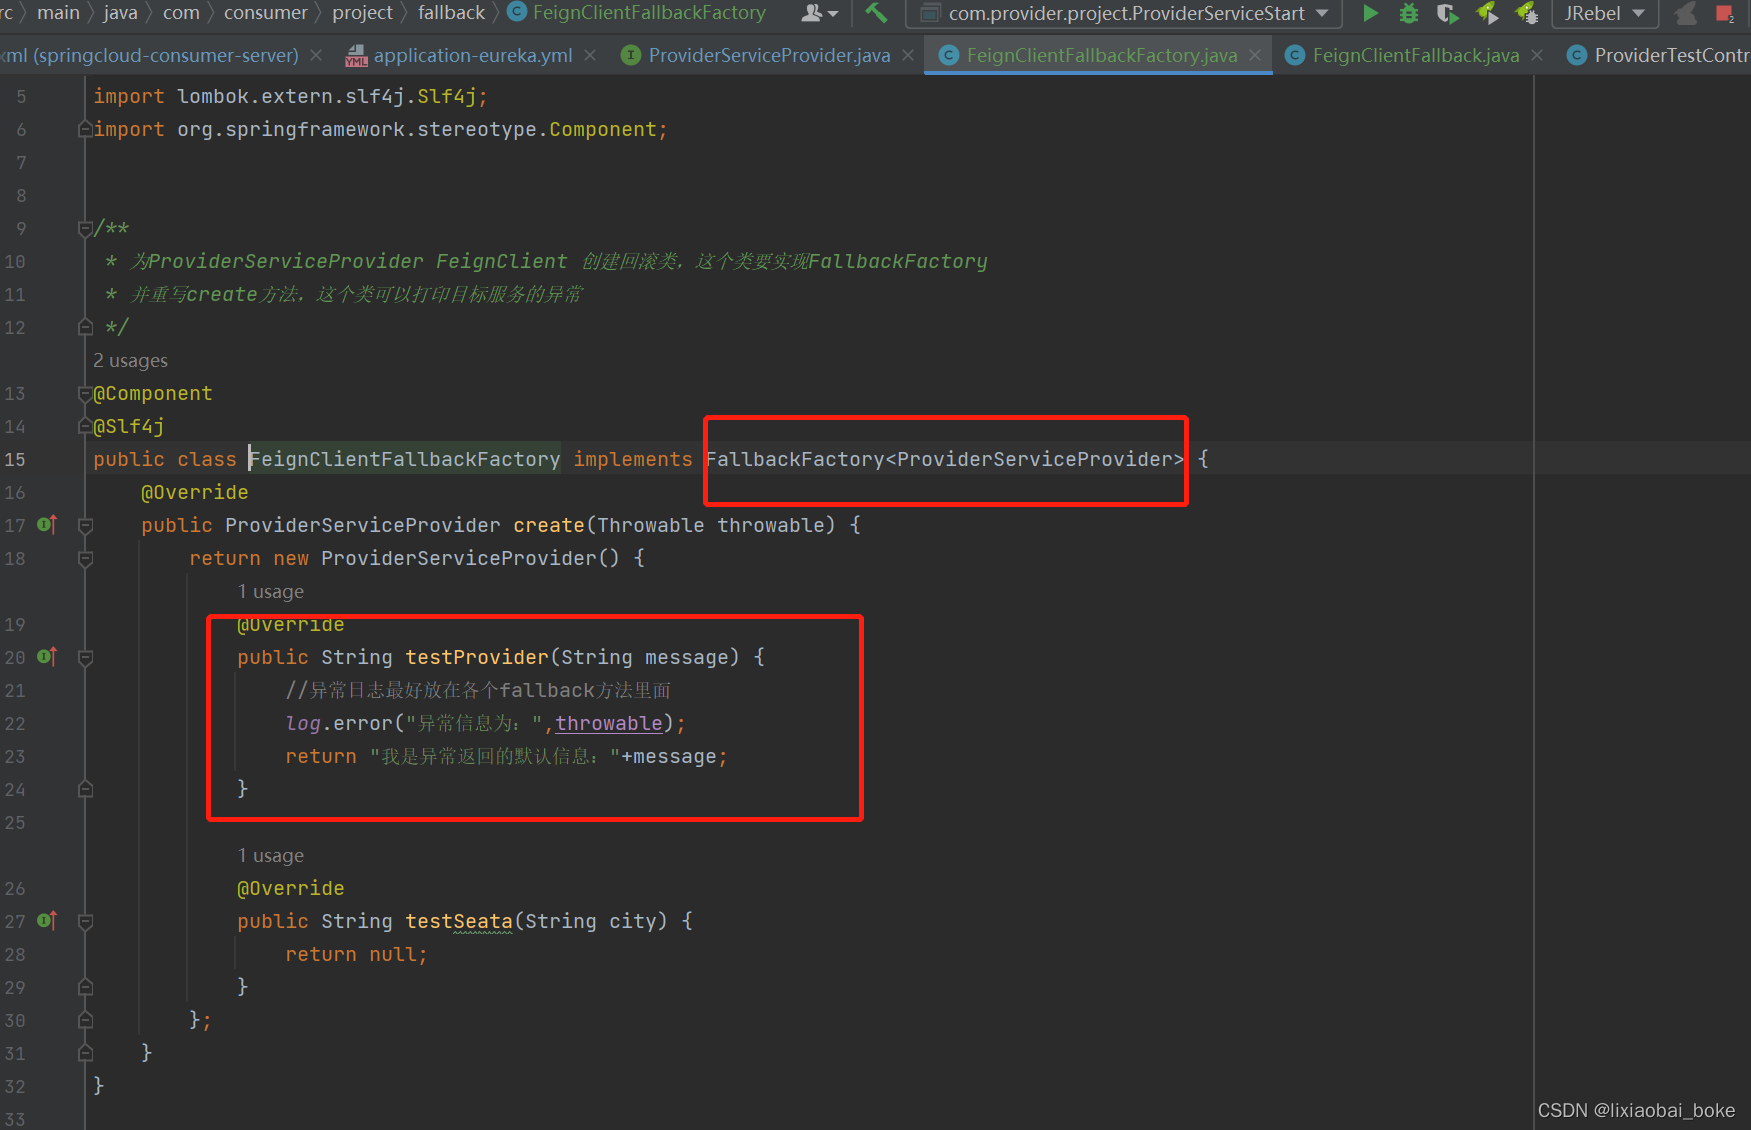Open the user account avatar menu
This screenshot has width=1751, height=1130.
tap(812, 14)
